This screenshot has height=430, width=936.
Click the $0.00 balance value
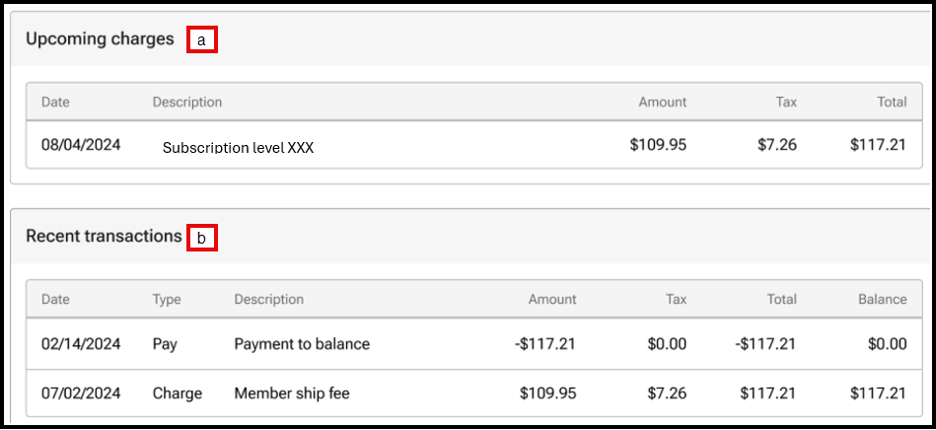tap(886, 344)
